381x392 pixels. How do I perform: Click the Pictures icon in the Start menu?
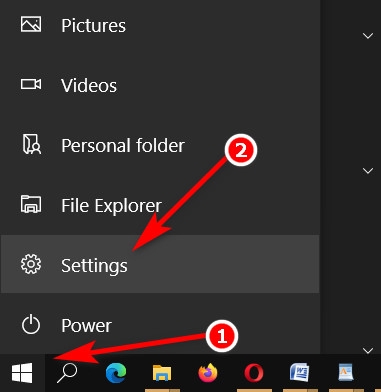point(31,25)
